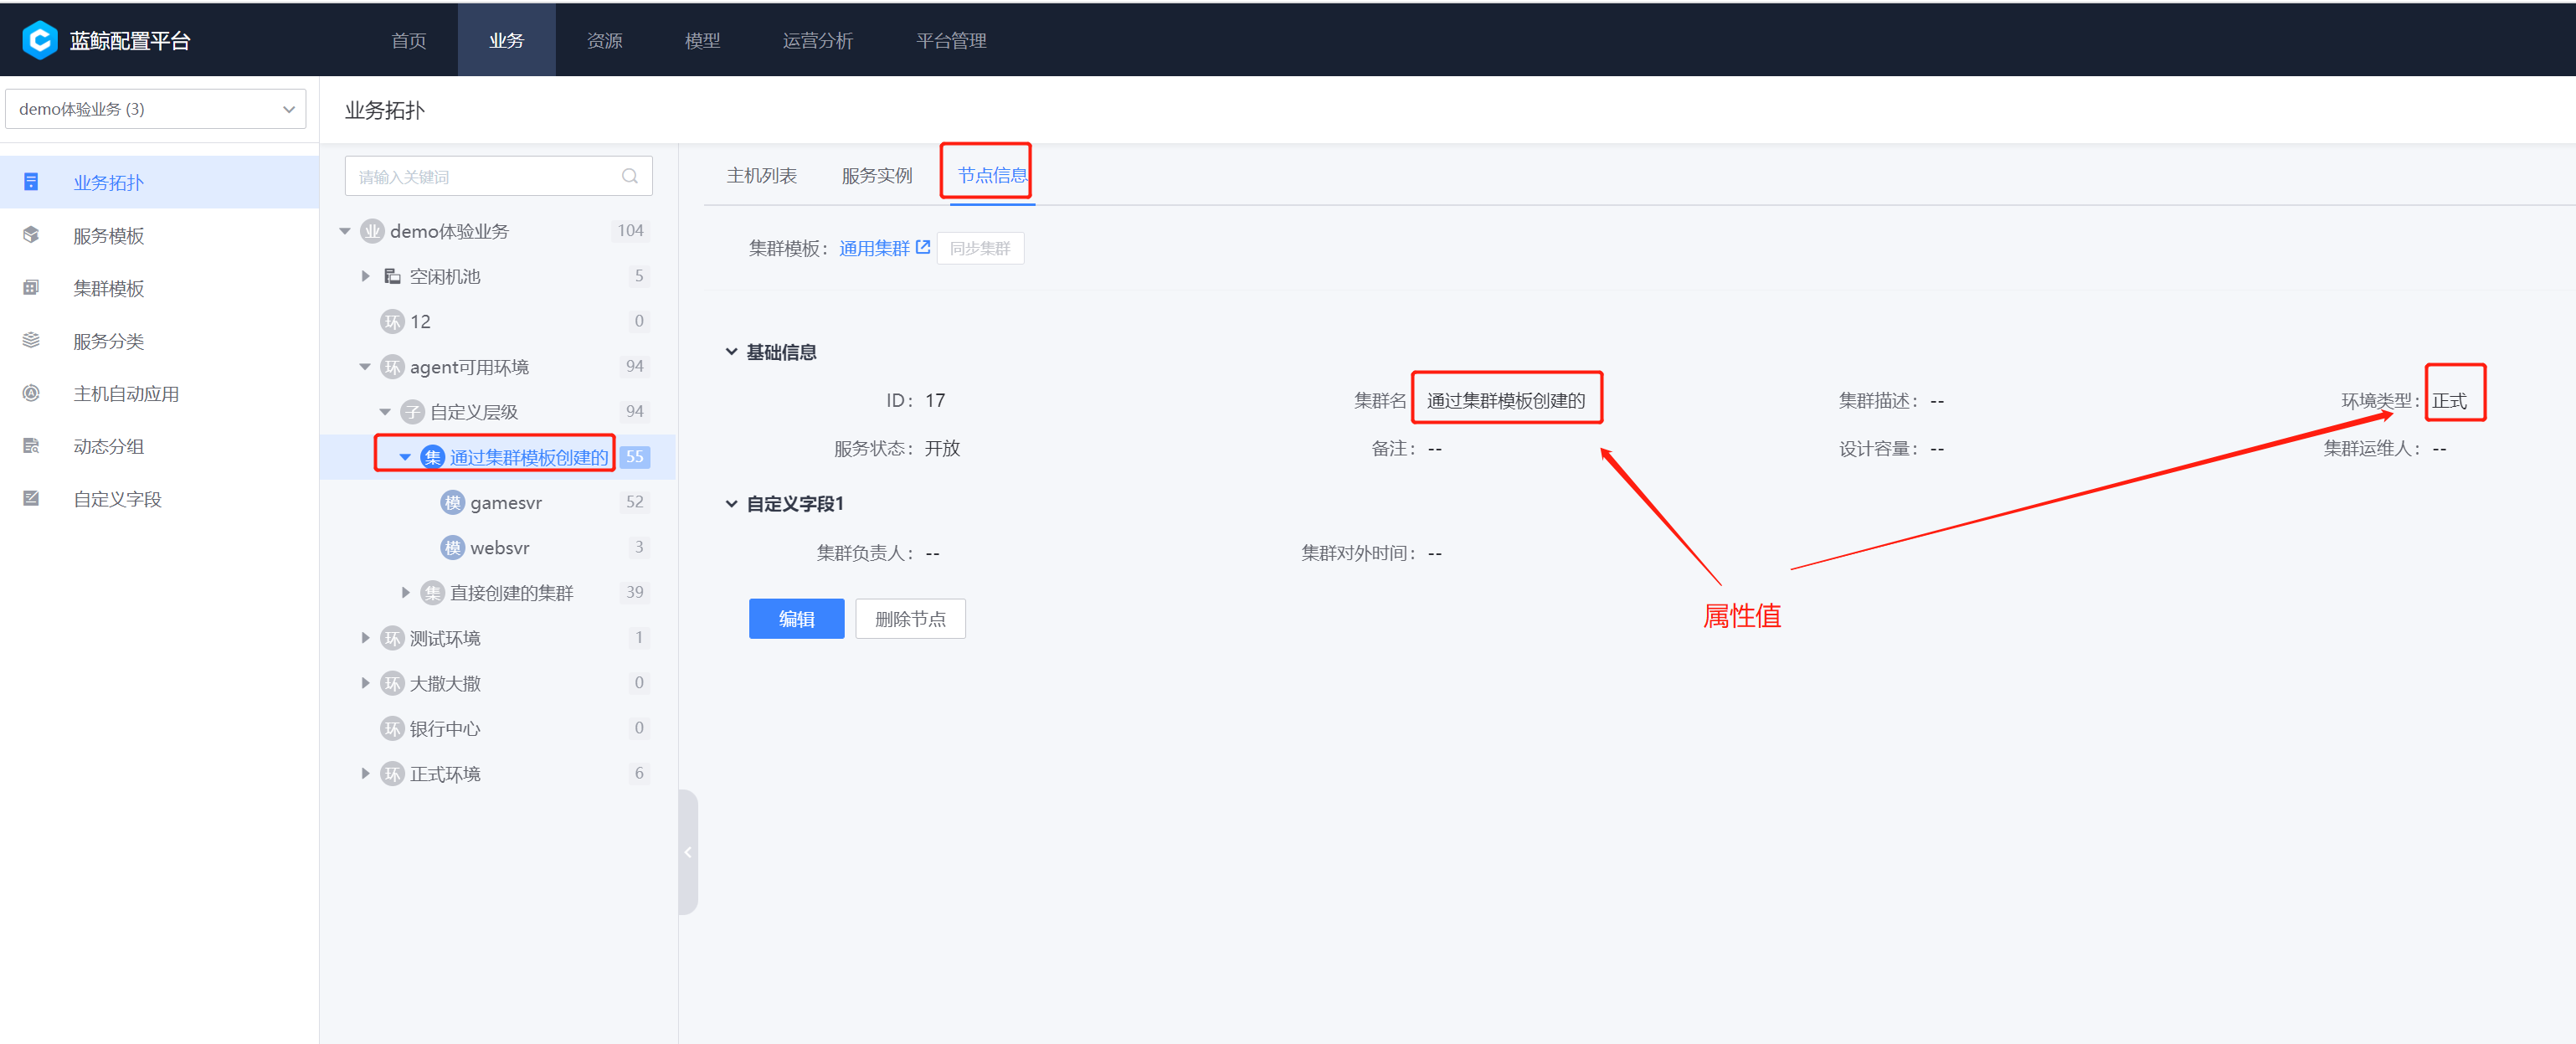Switch to the 主机列表 tab
Image resolution: width=2576 pixels, height=1044 pixels.
click(762, 175)
